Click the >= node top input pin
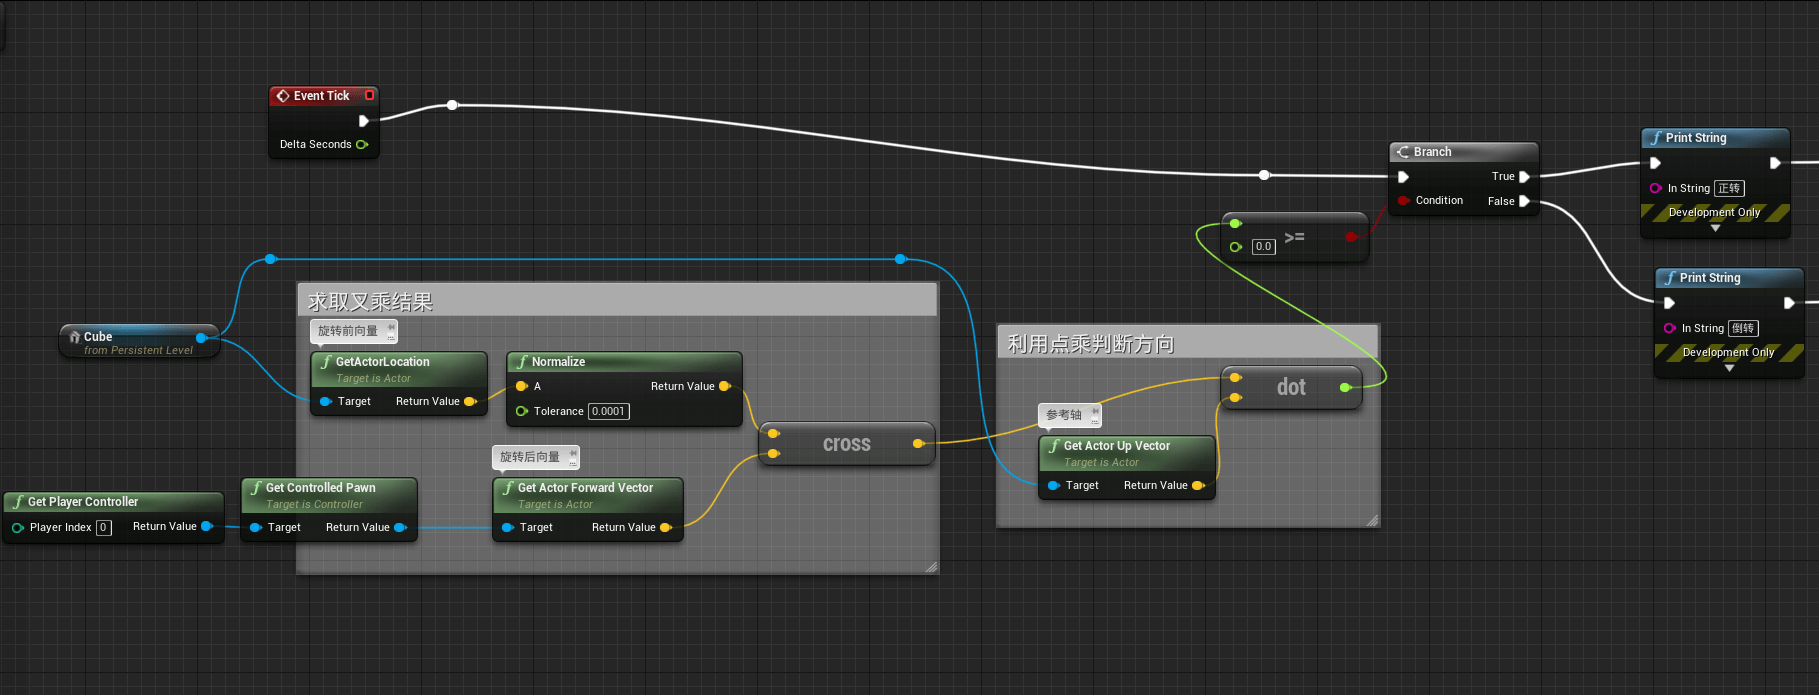The width and height of the screenshot is (1819, 695). point(1235,223)
